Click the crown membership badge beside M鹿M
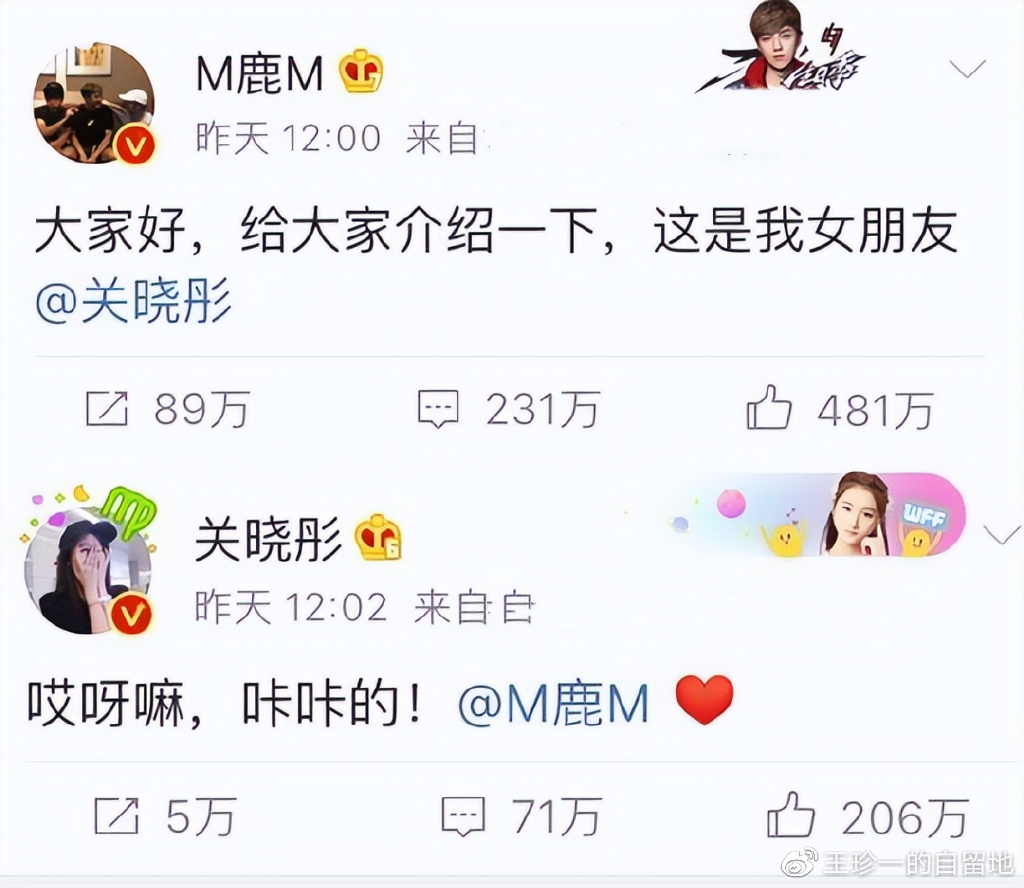Screen dimensions: 1024x888 point(361,71)
